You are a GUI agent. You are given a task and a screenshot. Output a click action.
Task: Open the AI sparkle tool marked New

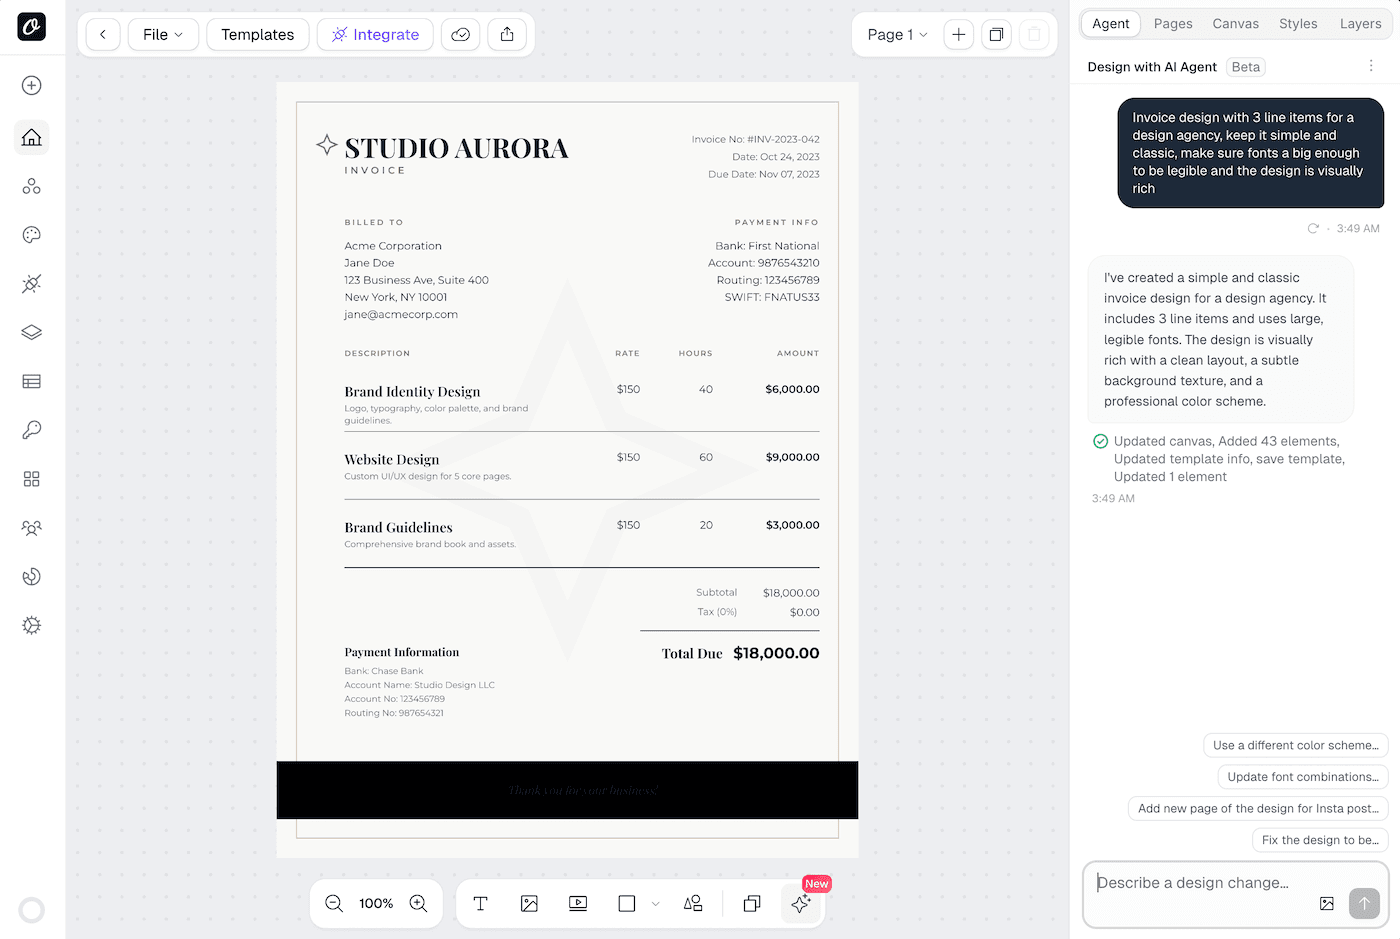coord(800,903)
